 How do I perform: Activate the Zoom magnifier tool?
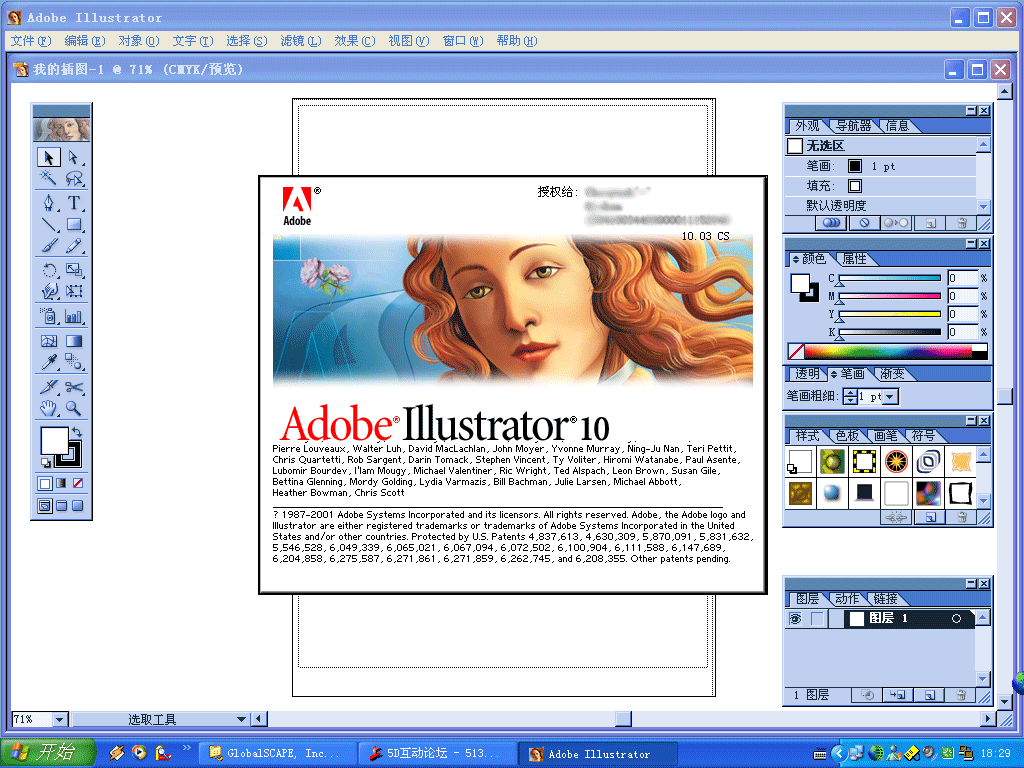pyautogui.click(x=74, y=409)
